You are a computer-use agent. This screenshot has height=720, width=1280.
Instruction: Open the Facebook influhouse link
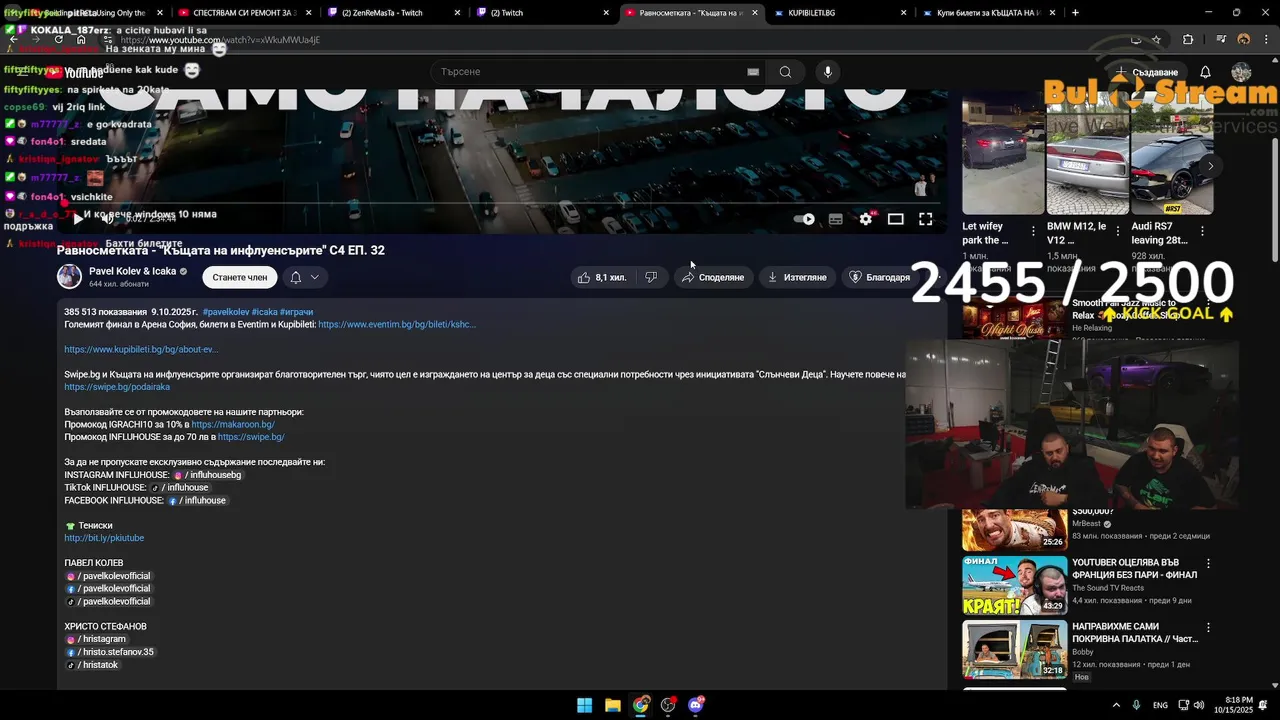pyautogui.click(x=197, y=500)
